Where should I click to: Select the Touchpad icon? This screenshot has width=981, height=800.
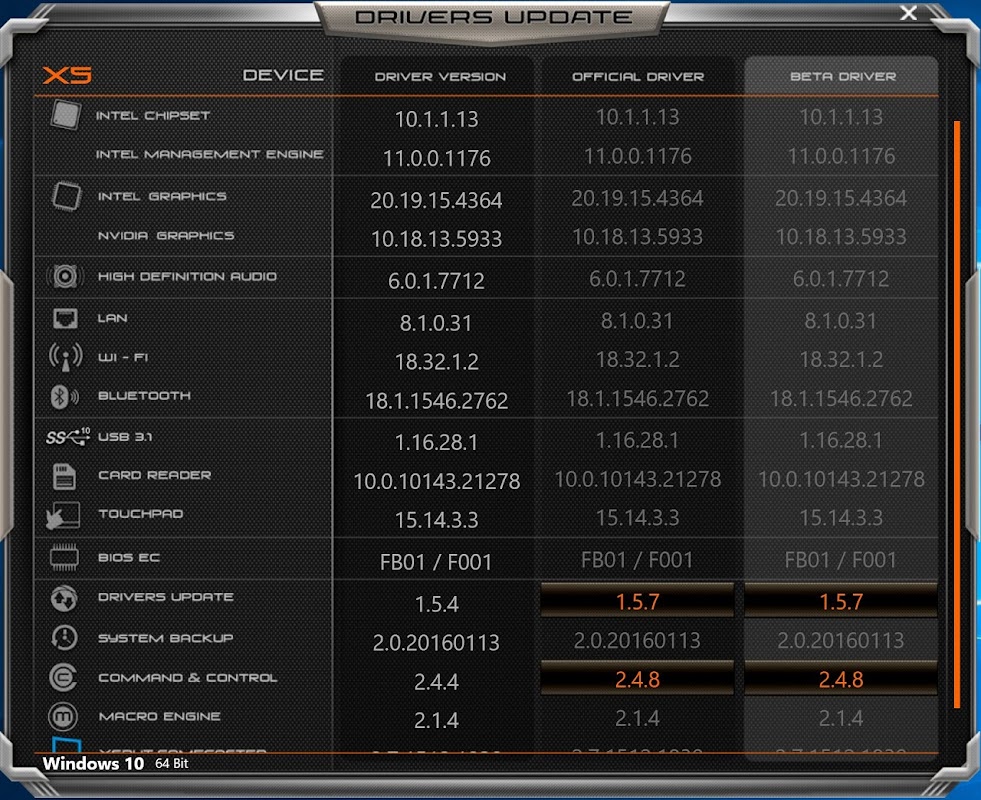(63, 515)
